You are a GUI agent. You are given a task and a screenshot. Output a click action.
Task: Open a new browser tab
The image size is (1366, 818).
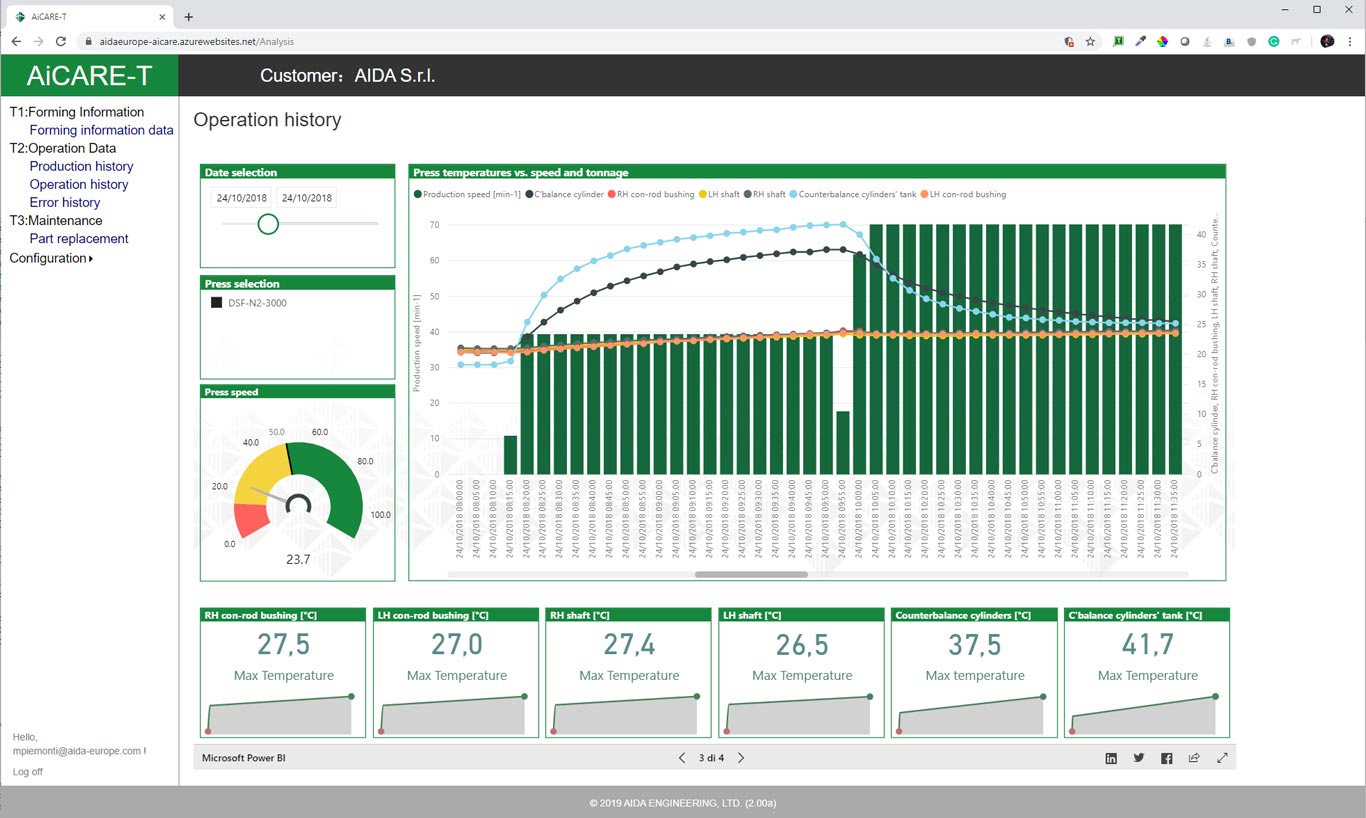[x=189, y=16]
